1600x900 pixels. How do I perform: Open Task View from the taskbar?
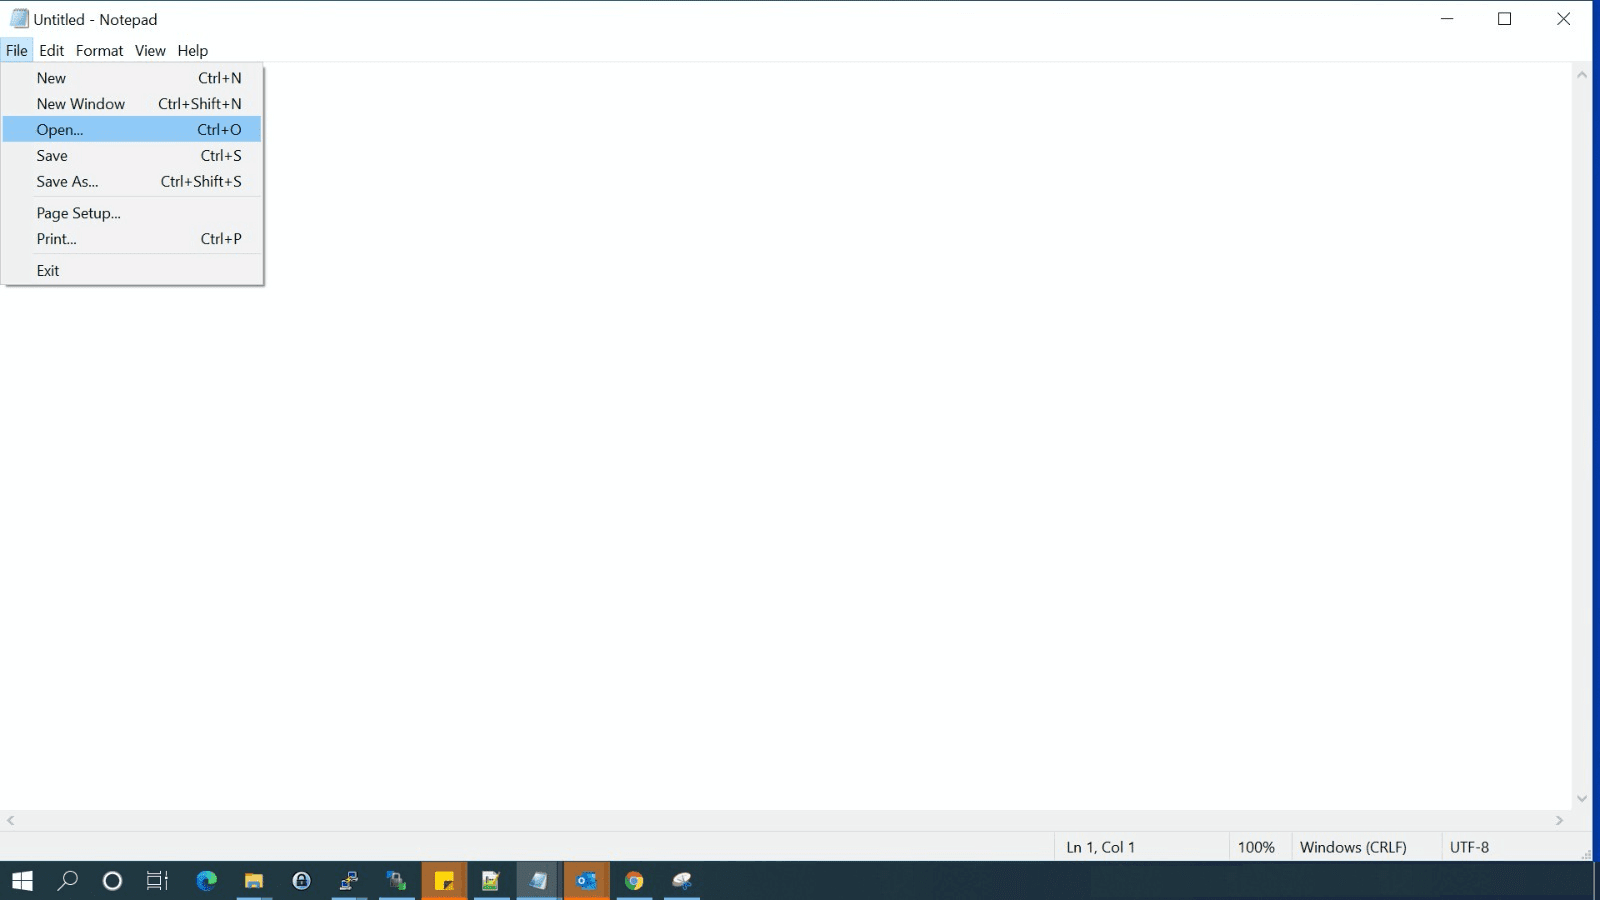point(156,881)
